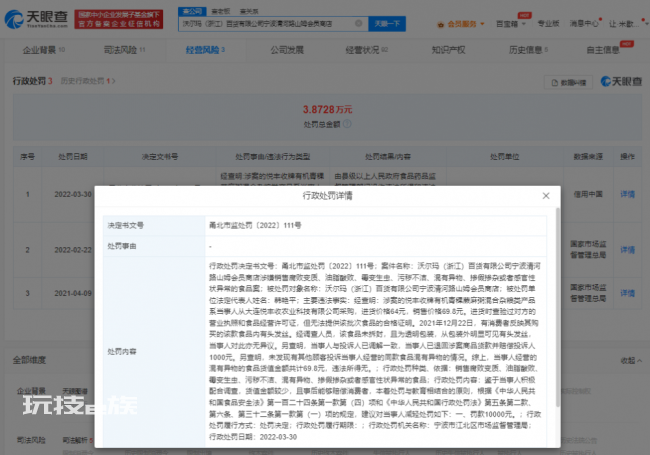Click the 数据来源 column header
Image resolution: width=650 pixels, height=455 pixels.
[588, 157]
